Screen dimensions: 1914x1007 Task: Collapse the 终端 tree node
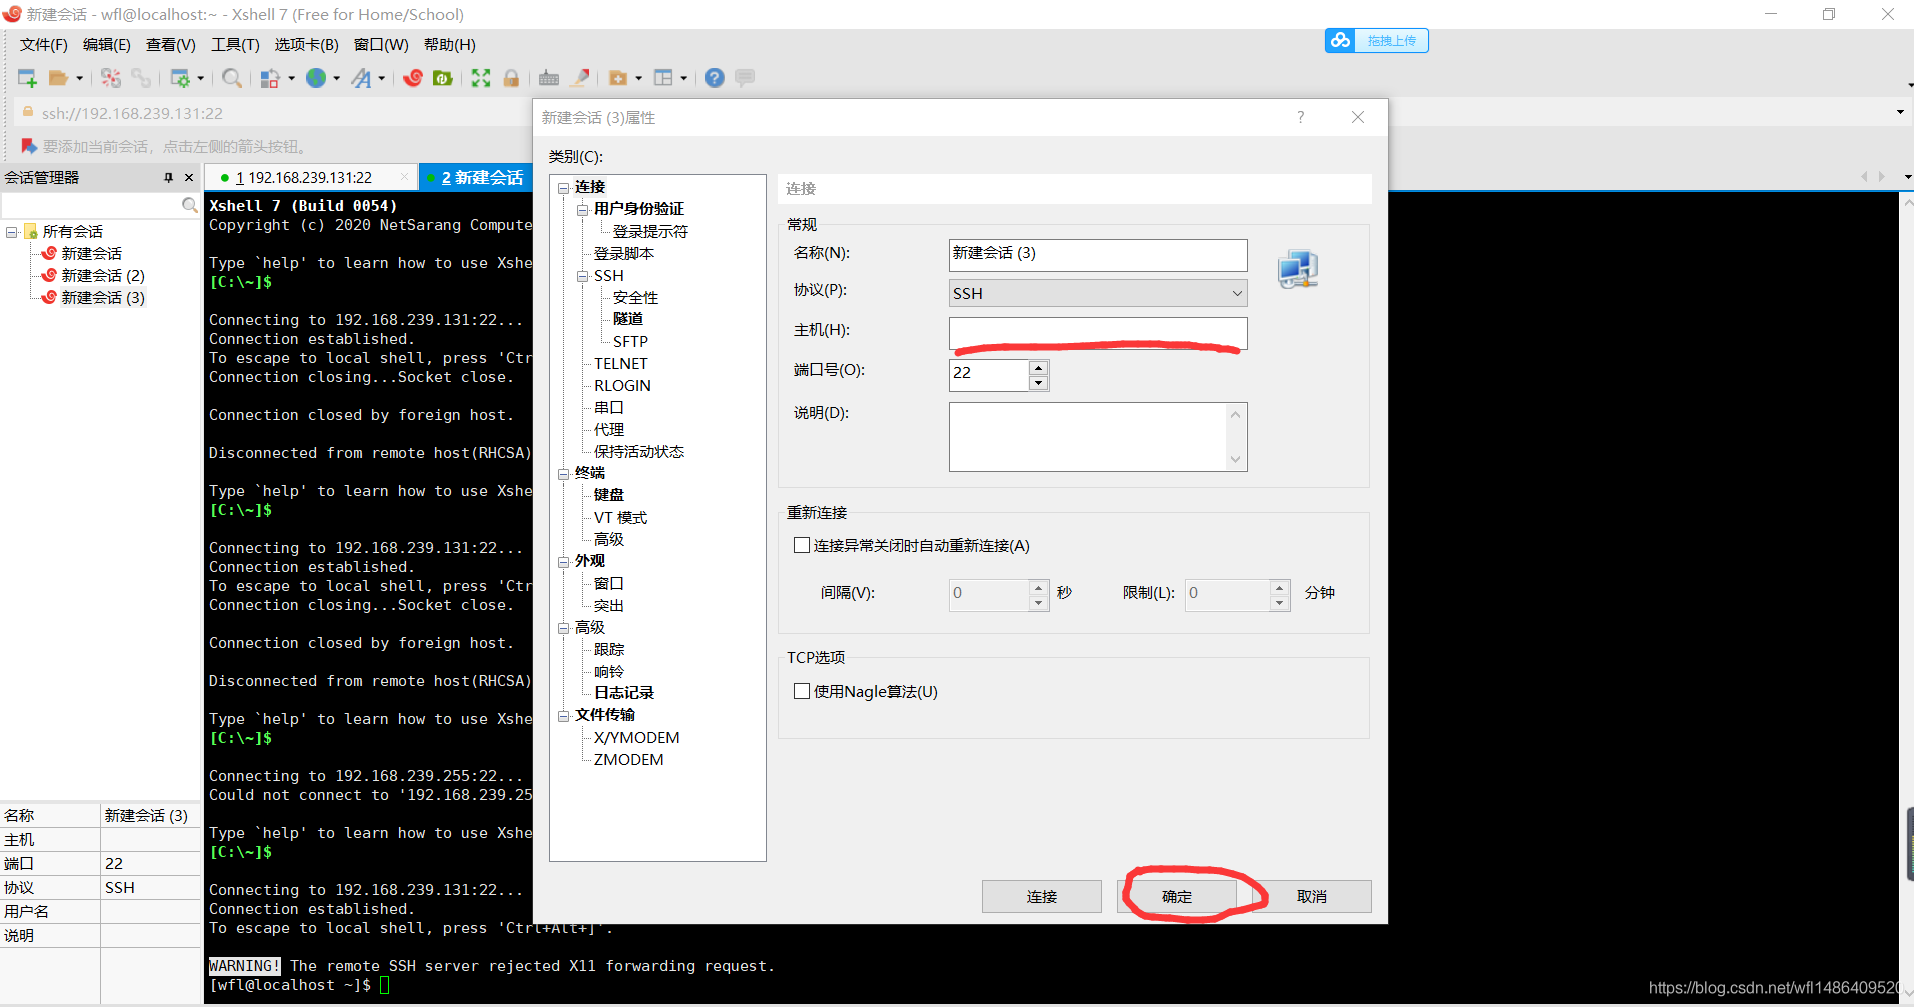(564, 473)
